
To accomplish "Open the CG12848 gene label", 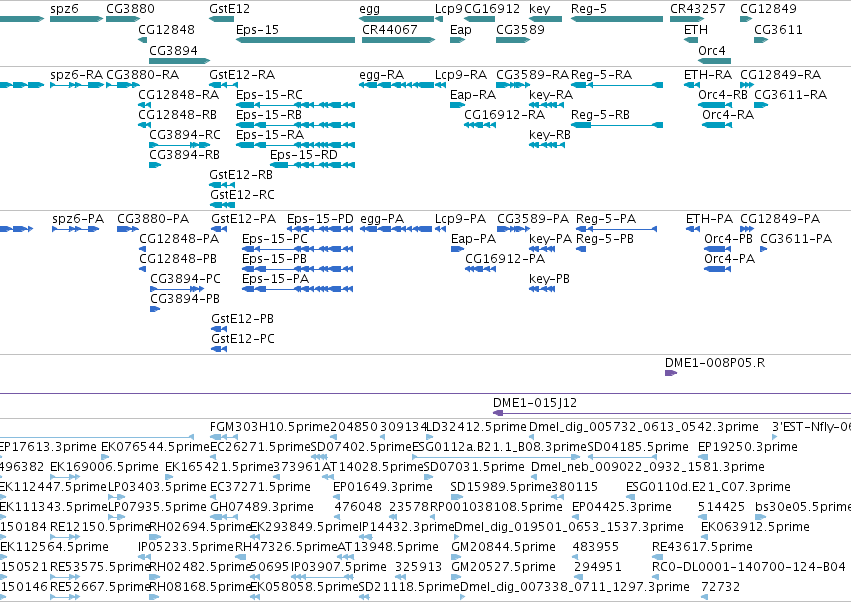I will (x=166, y=29).
